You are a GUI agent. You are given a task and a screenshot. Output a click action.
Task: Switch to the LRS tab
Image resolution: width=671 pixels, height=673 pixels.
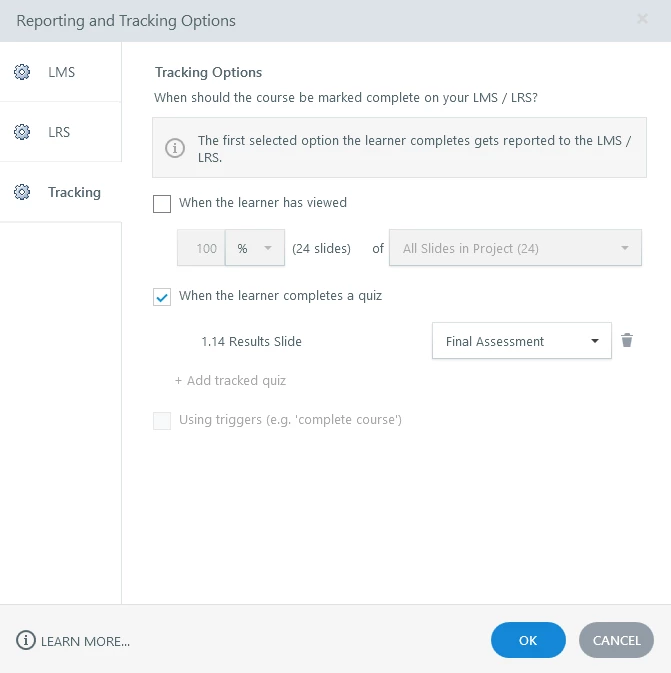(x=59, y=132)
